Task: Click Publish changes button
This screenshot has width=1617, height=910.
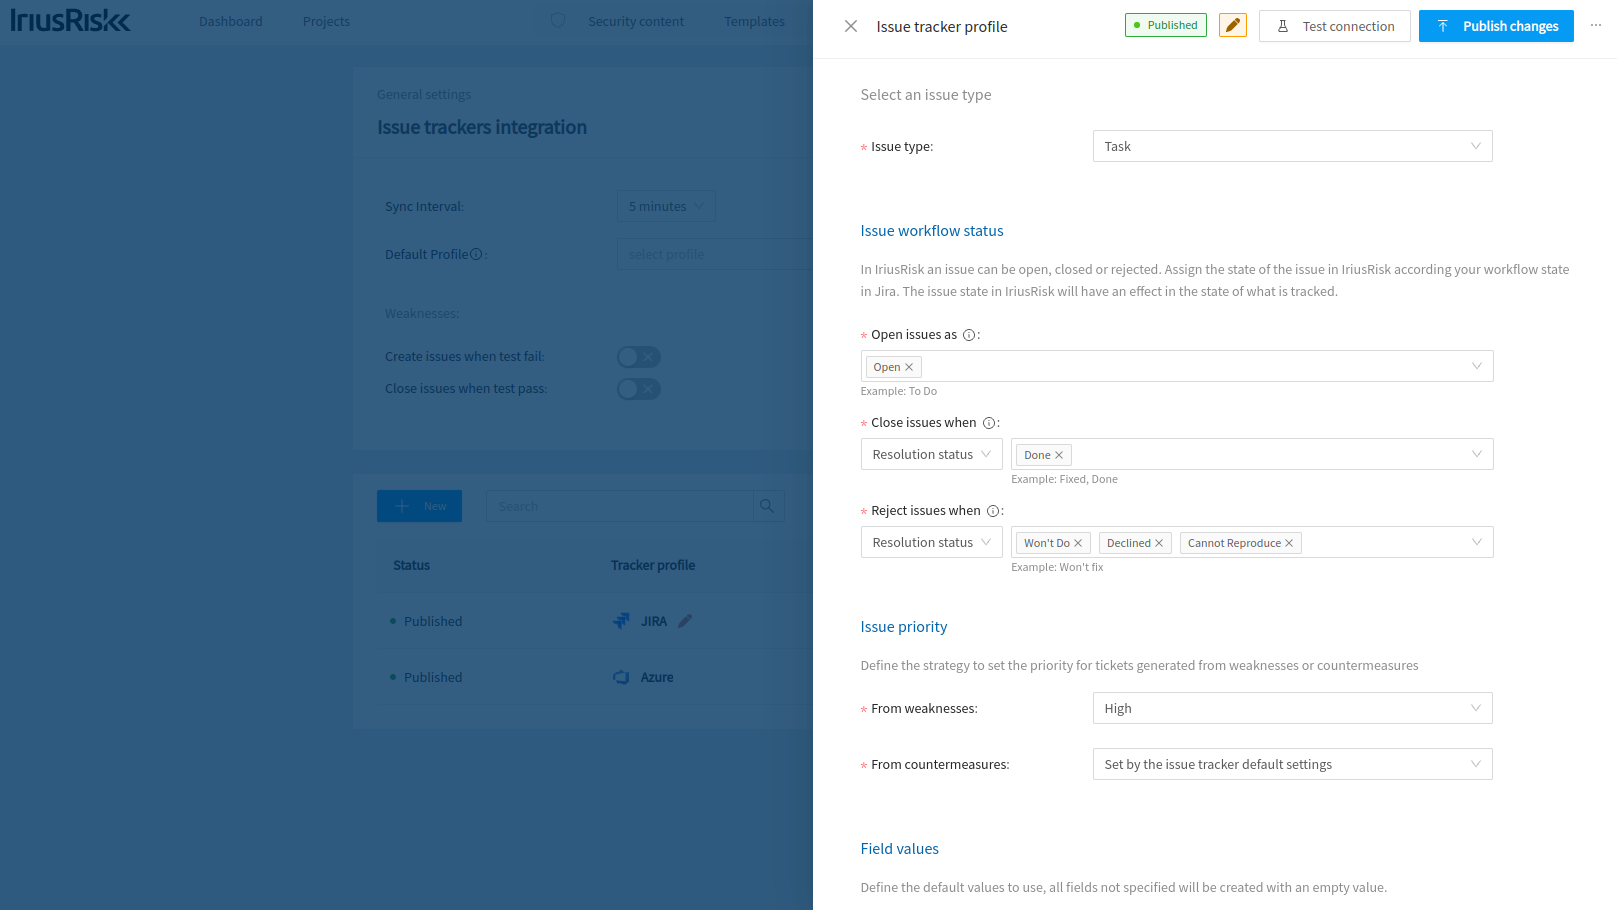Action: click(x=1496, y=26)
